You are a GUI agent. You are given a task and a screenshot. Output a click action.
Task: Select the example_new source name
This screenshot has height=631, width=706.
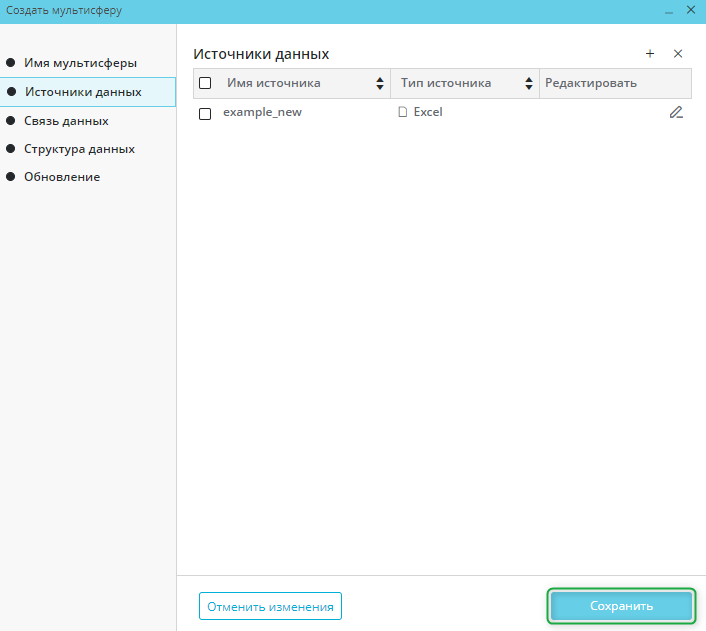(x=262, y=112)
